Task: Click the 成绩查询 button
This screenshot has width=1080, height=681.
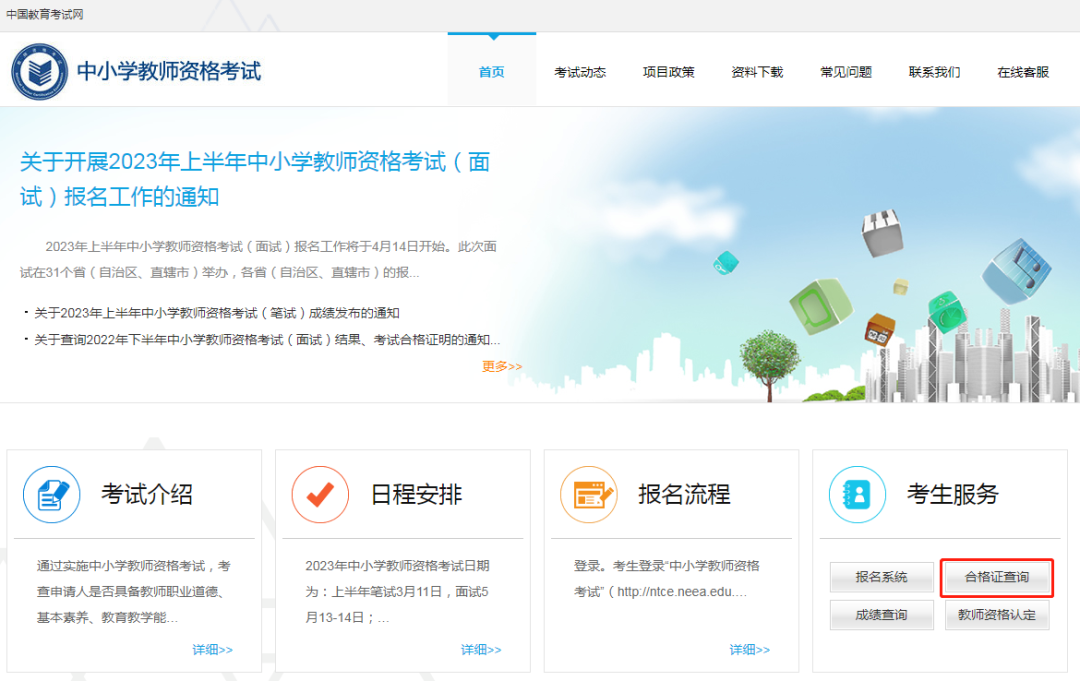Action: [x=881, y=614]
